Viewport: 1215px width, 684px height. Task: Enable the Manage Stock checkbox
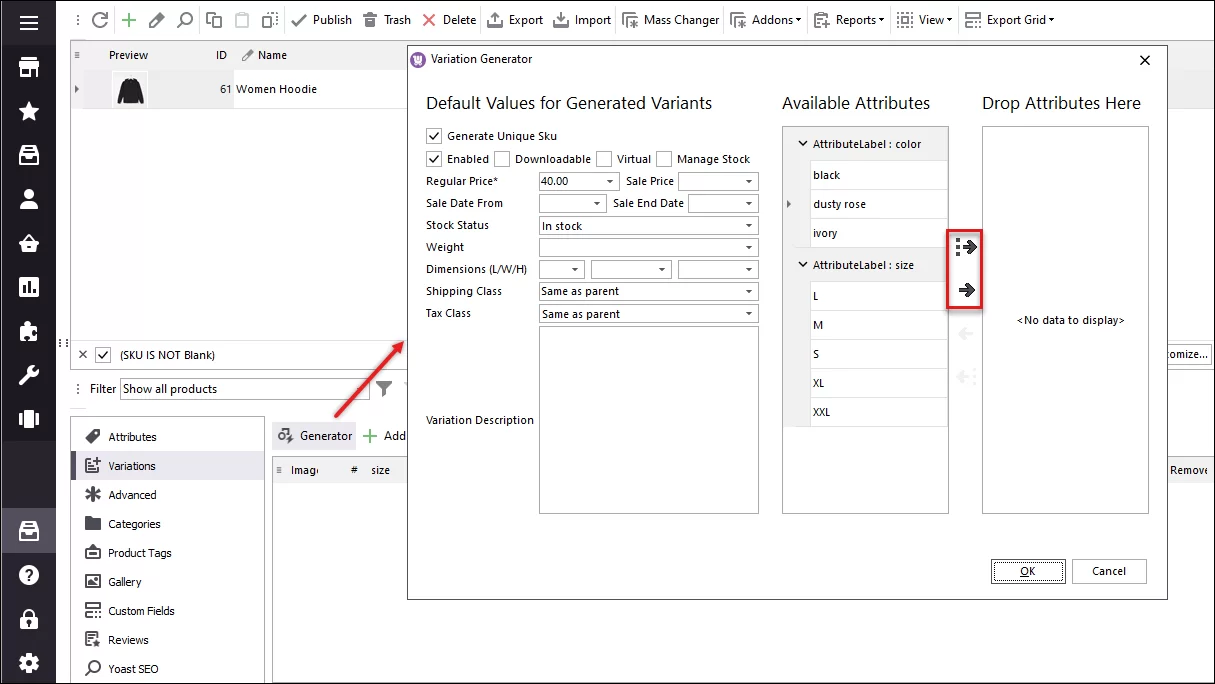pyautogui.click(x=665, y=158)
